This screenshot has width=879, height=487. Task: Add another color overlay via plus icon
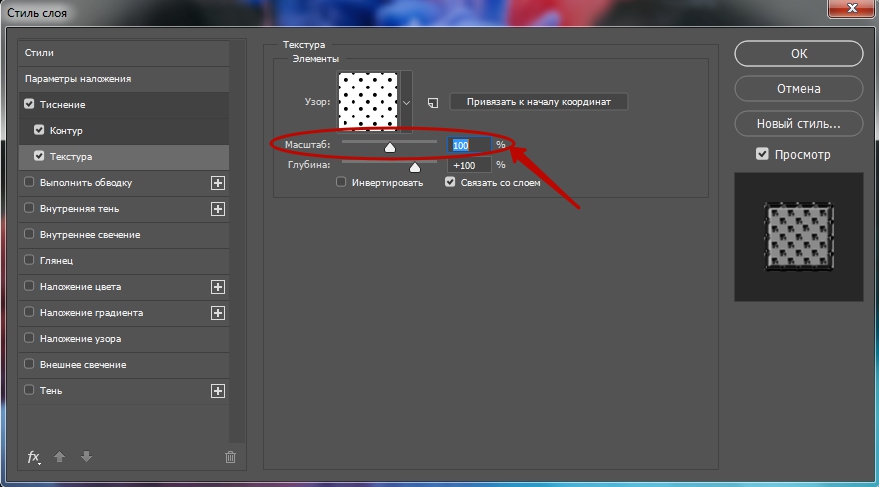[x=218, y=287]
